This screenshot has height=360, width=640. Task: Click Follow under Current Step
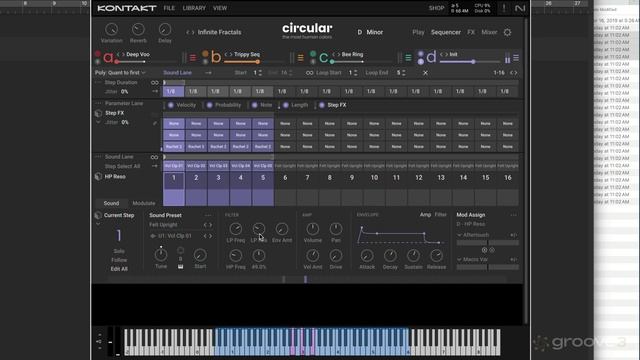[x=119, y=260]
